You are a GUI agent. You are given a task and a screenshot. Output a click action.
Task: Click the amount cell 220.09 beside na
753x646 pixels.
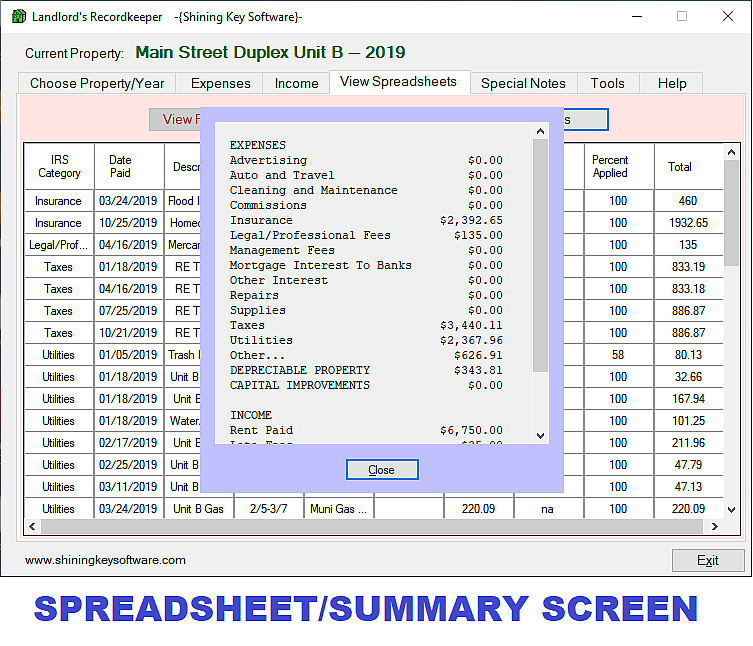point(478,509)
